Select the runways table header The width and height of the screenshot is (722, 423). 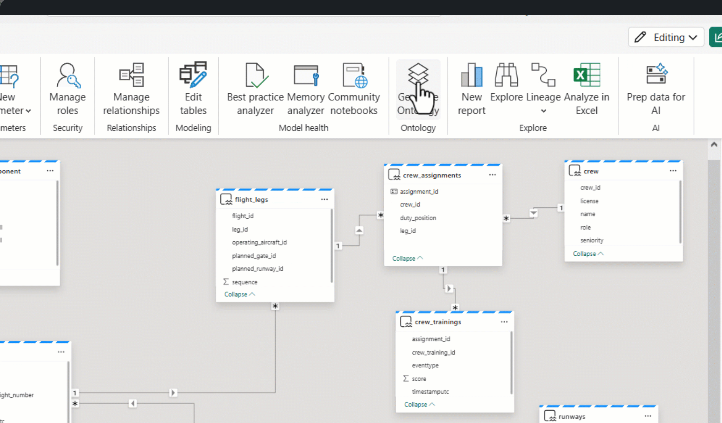tap(598, 416)
